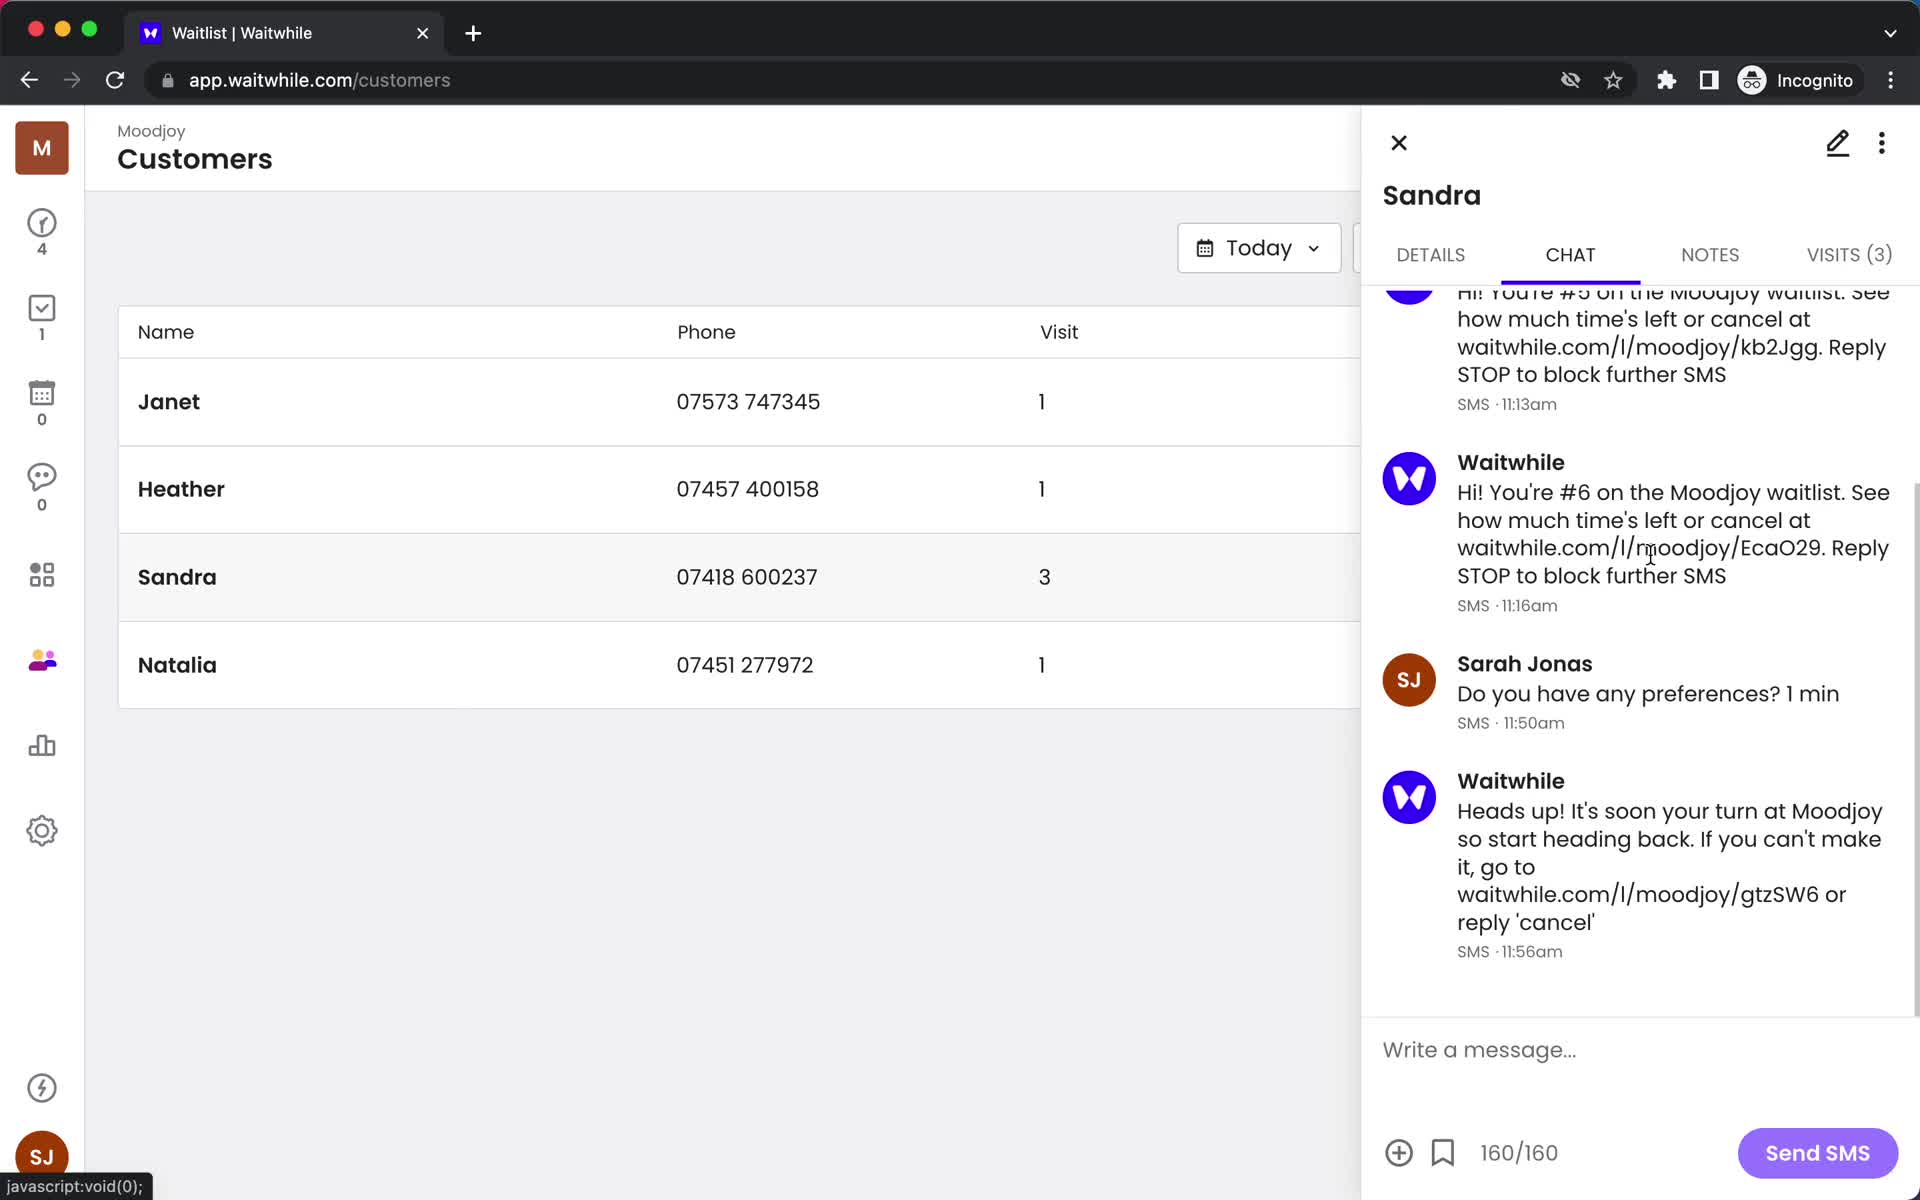Edit Sandra's details with pencil icon
The width and height of the screenshot is (1920, 1200).
(1838, 143)
